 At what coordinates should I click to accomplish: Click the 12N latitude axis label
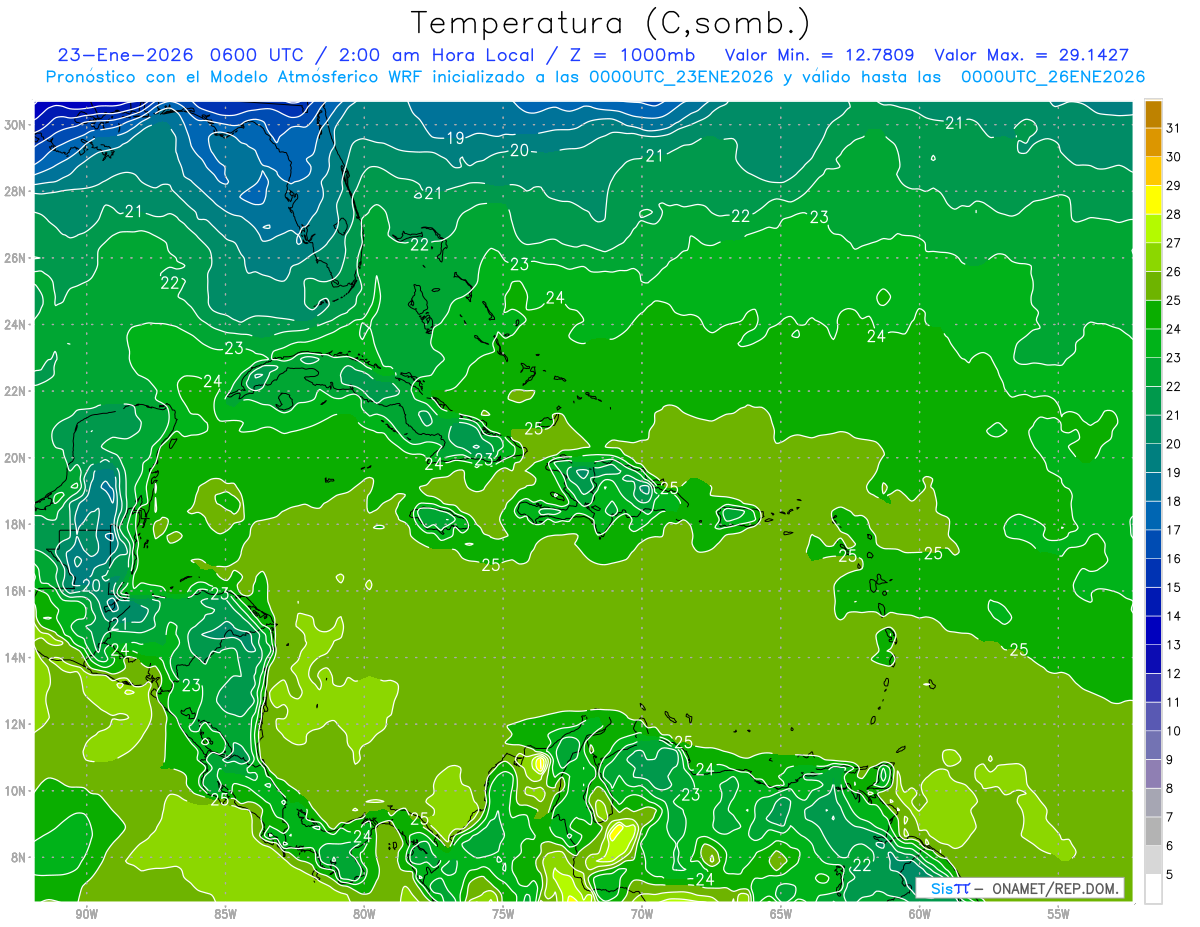(x=17, y=724)
